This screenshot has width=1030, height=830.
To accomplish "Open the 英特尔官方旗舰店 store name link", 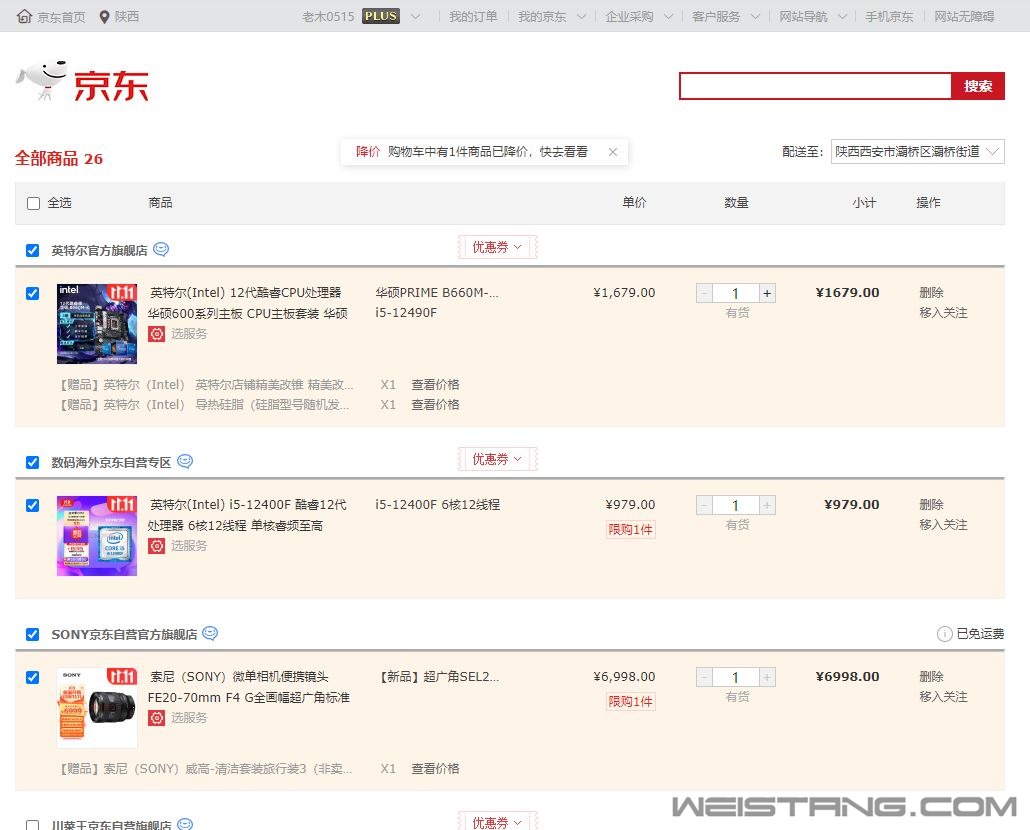I will (99, 250).
